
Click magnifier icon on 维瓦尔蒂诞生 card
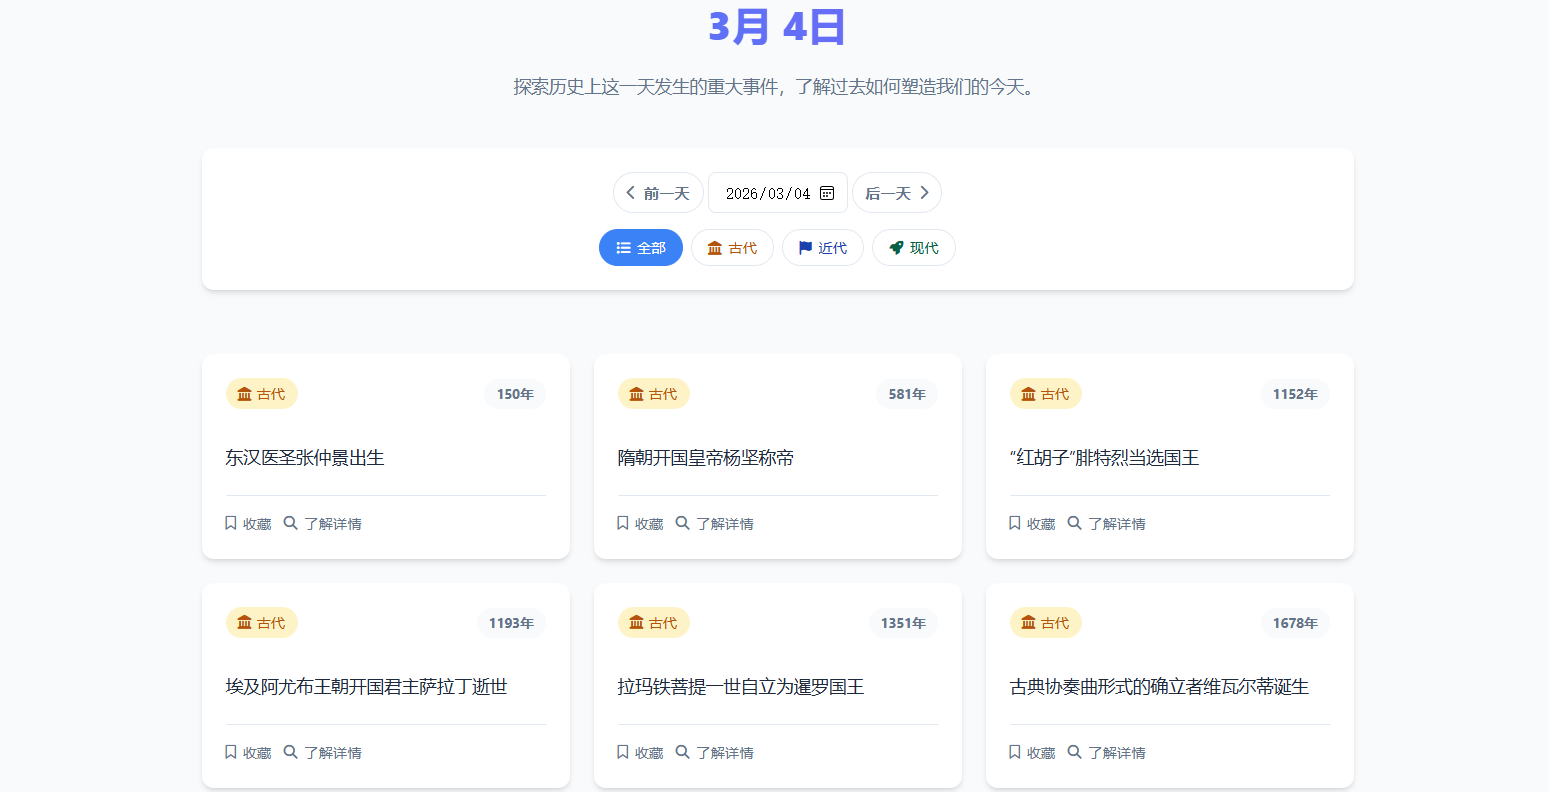point(1075,752)
